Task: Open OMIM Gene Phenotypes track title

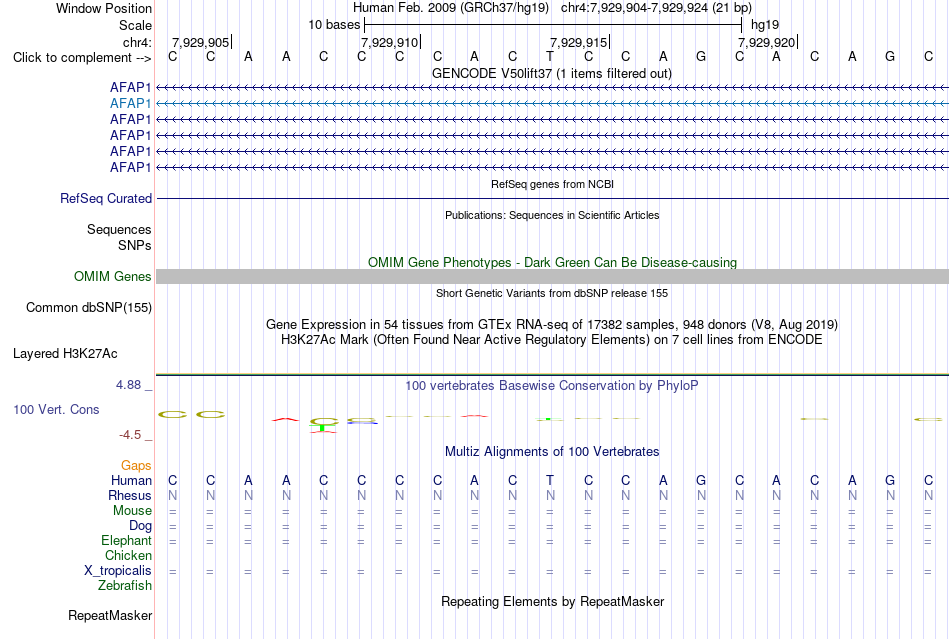Action: 552,262
